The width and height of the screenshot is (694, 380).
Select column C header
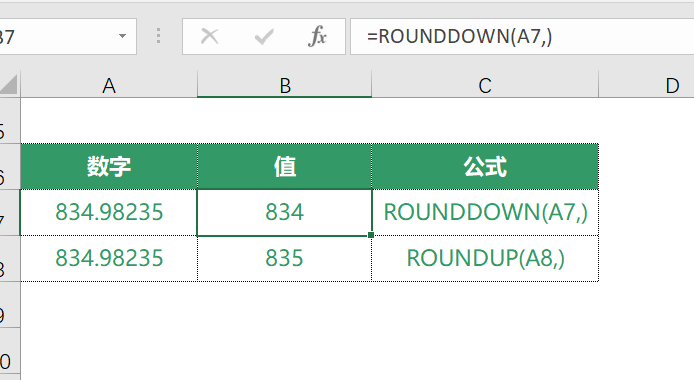tap(485, 85)
